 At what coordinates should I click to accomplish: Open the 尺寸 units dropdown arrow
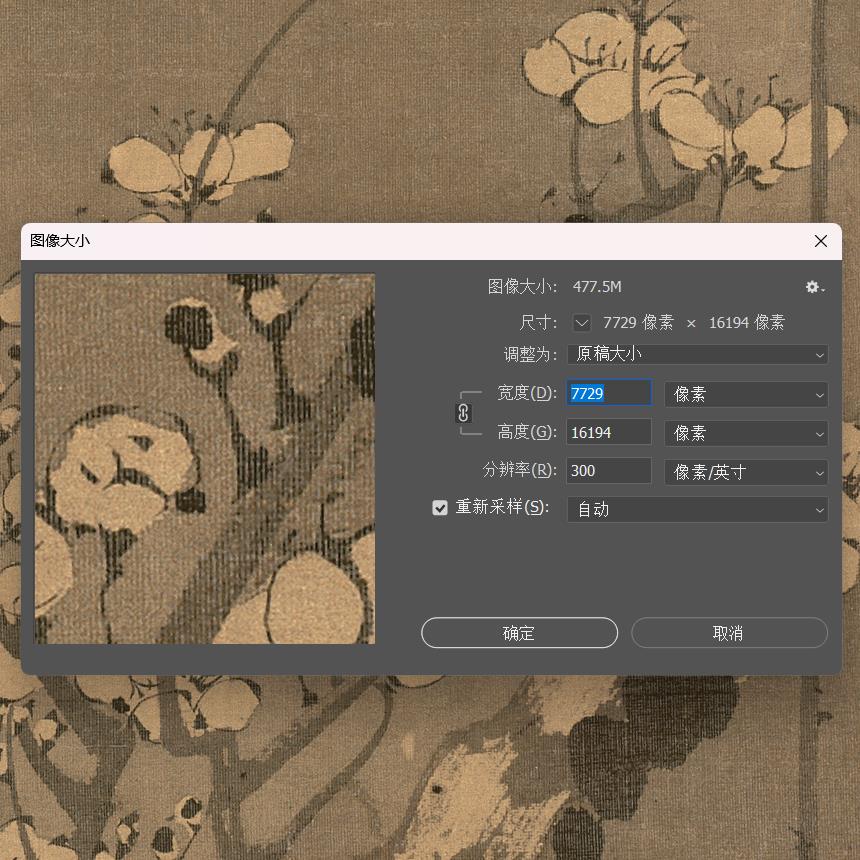coord(581,322)
